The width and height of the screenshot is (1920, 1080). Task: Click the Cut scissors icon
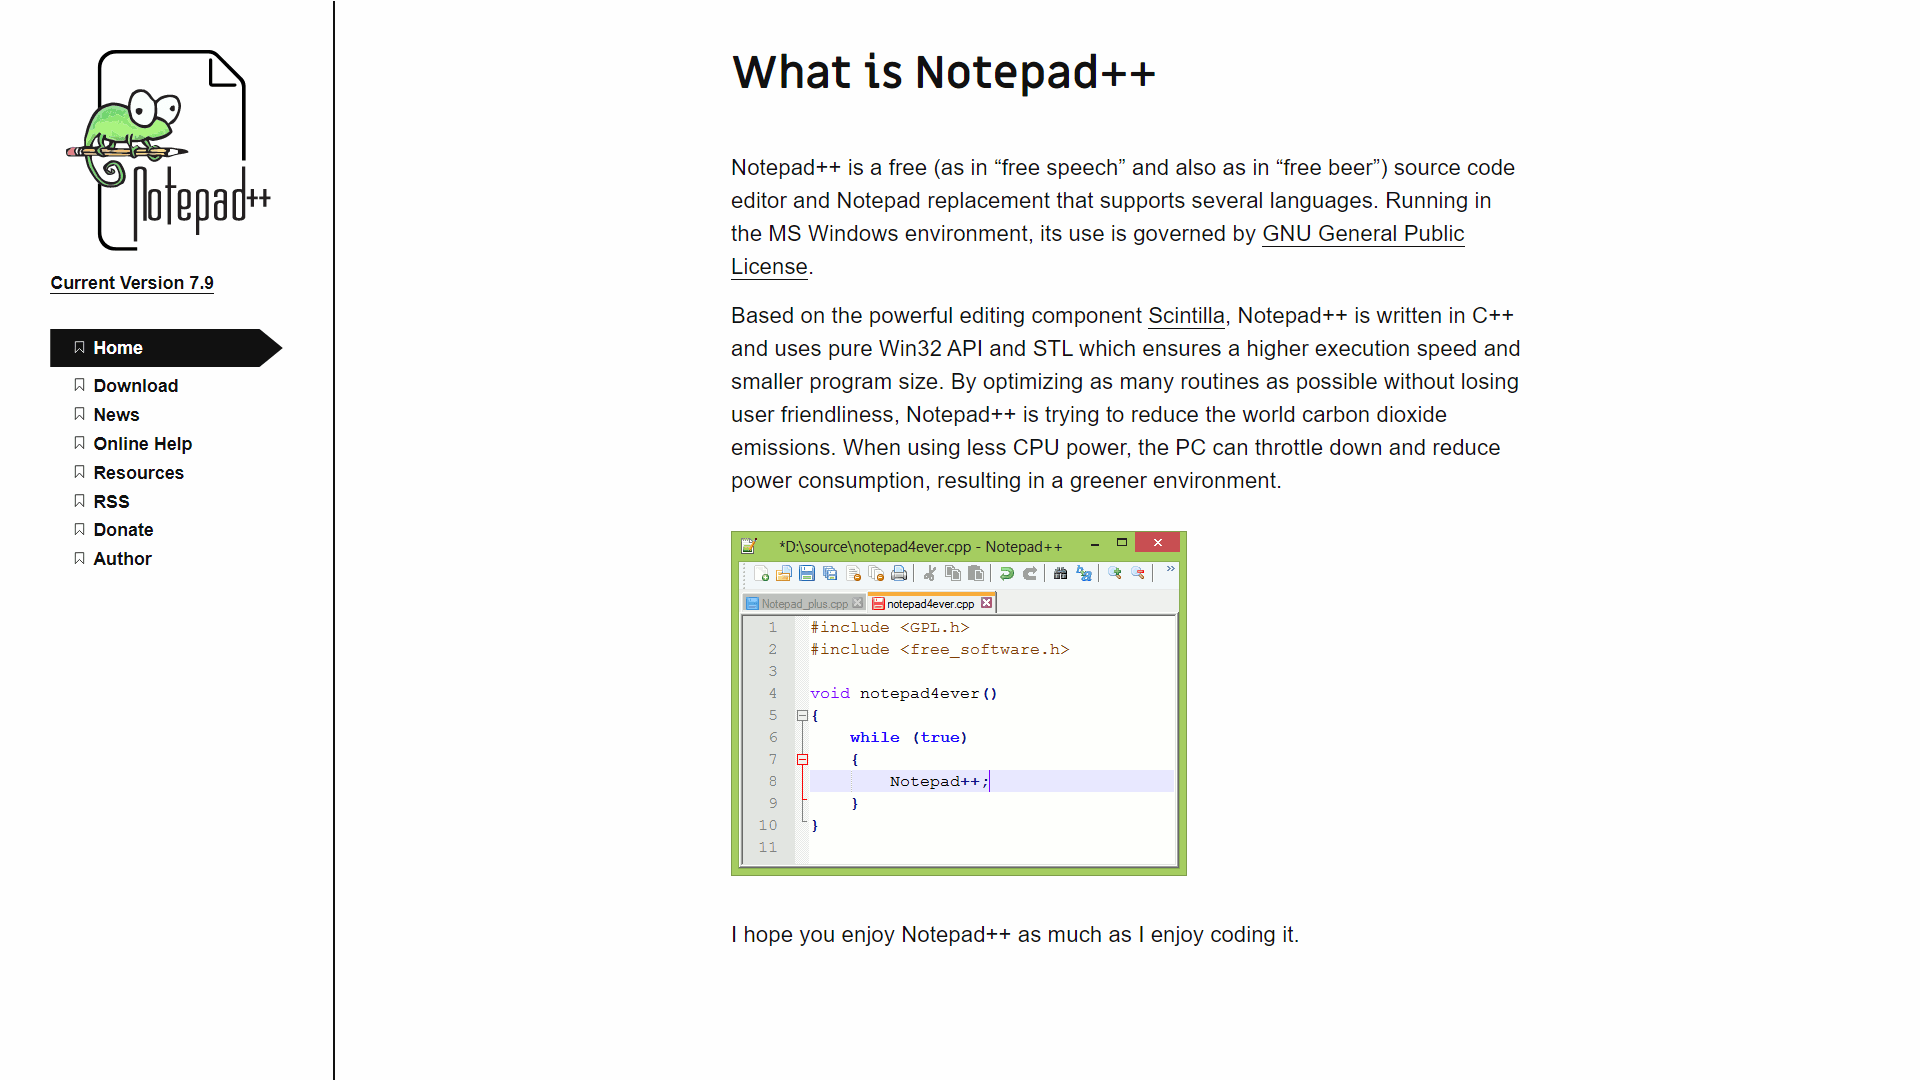coord(931,573)
